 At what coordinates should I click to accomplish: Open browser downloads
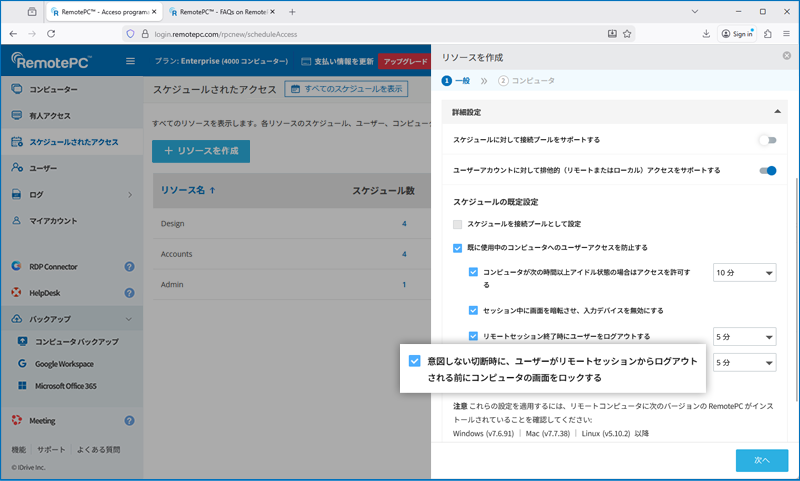pos(706,34)
